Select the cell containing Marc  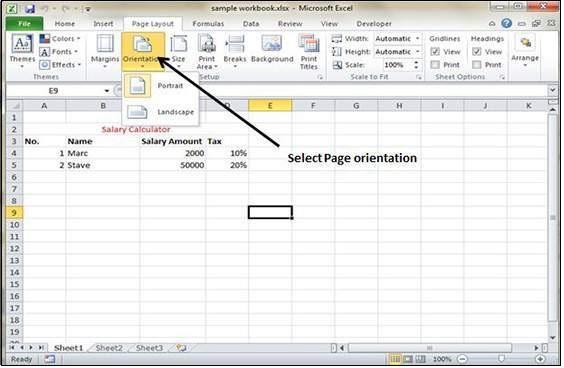tap(103, 153)
